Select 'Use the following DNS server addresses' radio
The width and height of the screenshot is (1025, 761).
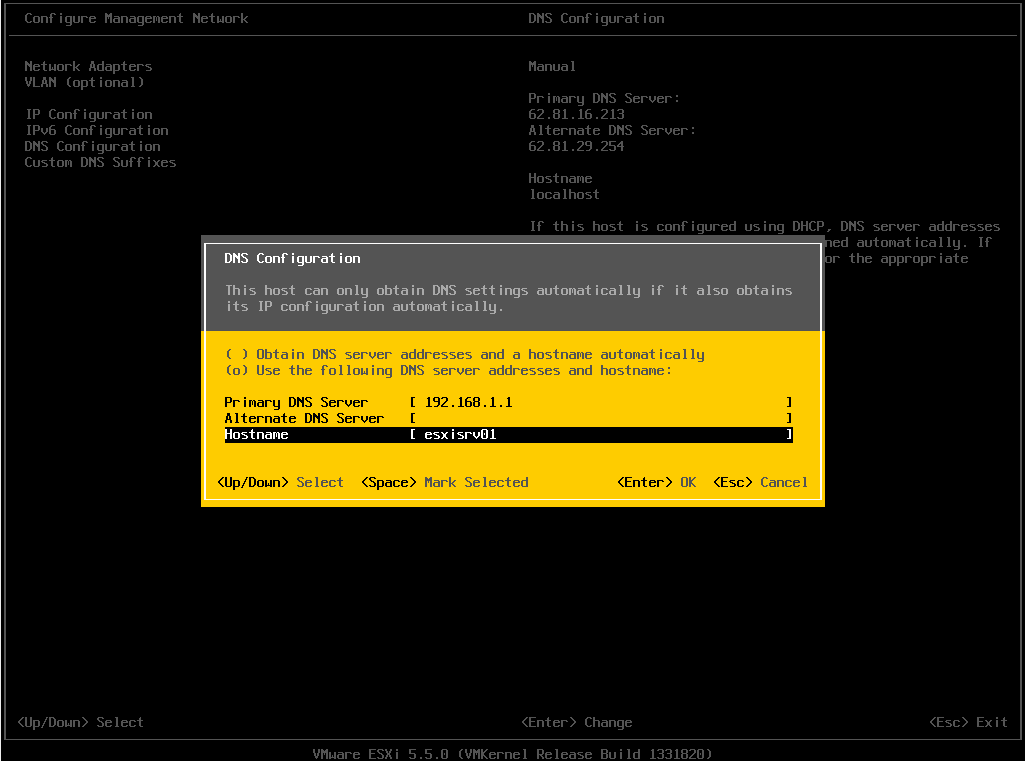click(x=236, y=370)
